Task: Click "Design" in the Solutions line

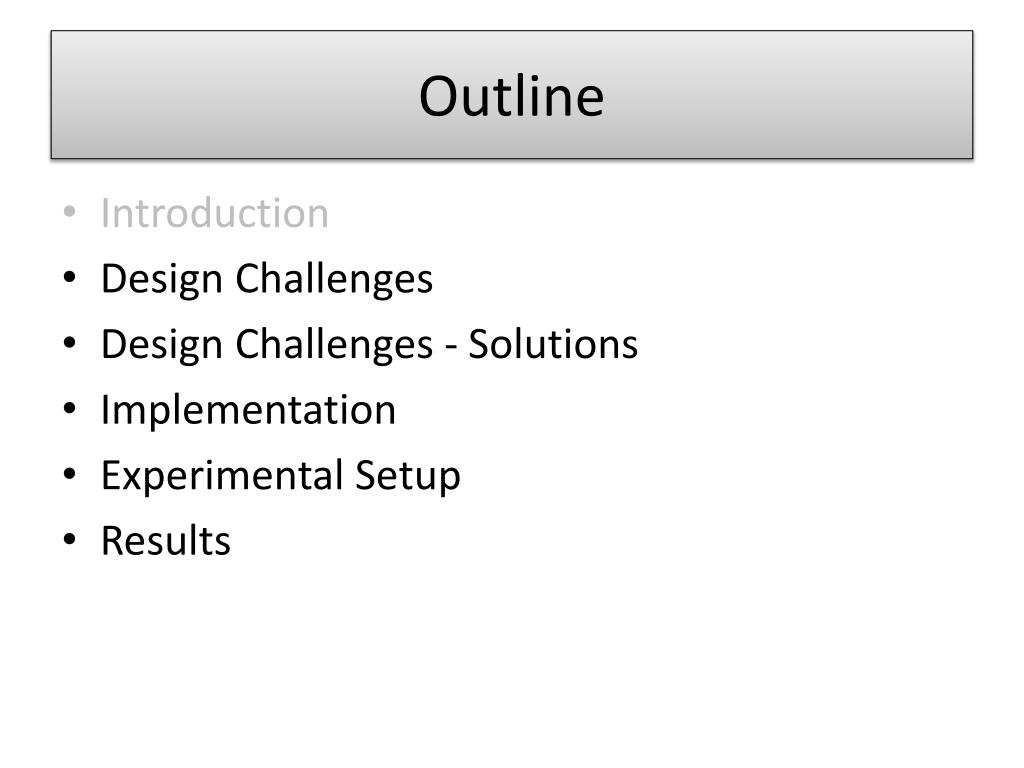Action: pos(162,346)
